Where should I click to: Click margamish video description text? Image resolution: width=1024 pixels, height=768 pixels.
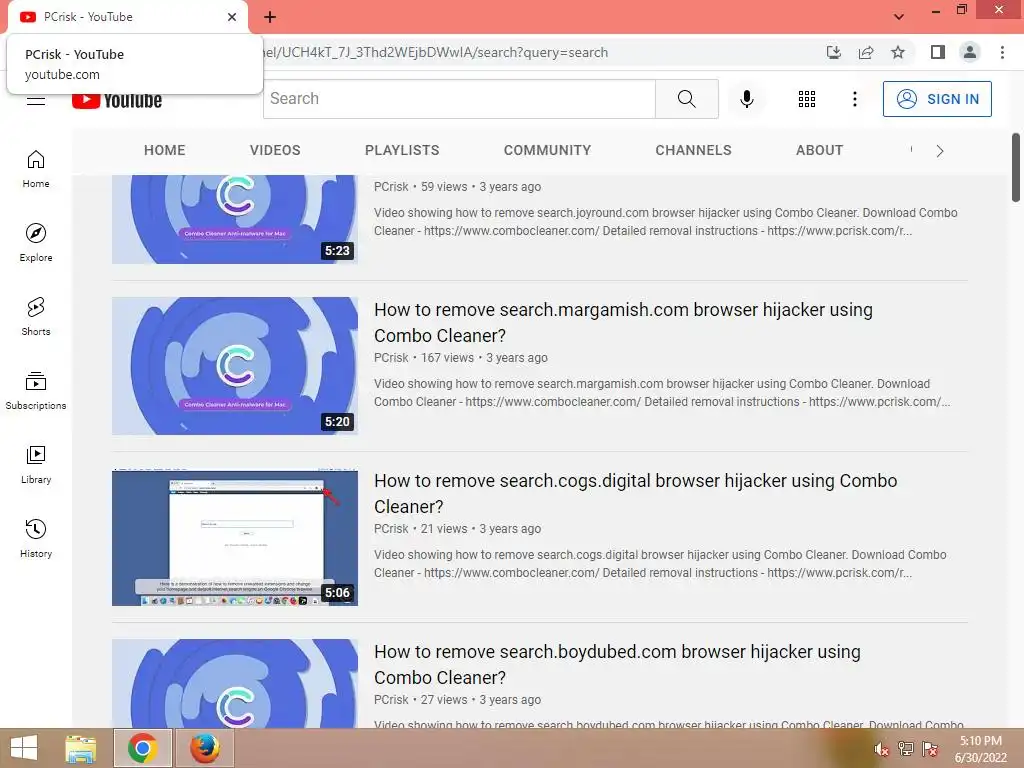662,392
